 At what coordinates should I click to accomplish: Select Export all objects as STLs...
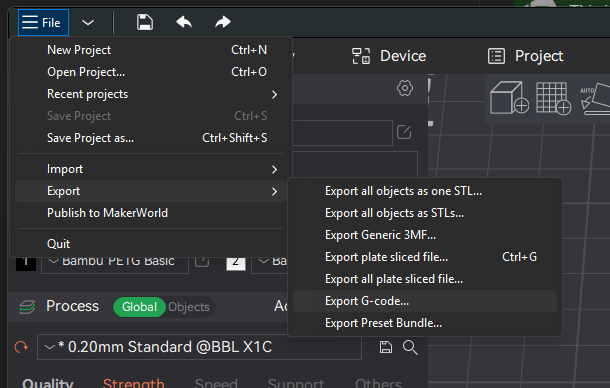pyautogui.click(x=425, y=213)
